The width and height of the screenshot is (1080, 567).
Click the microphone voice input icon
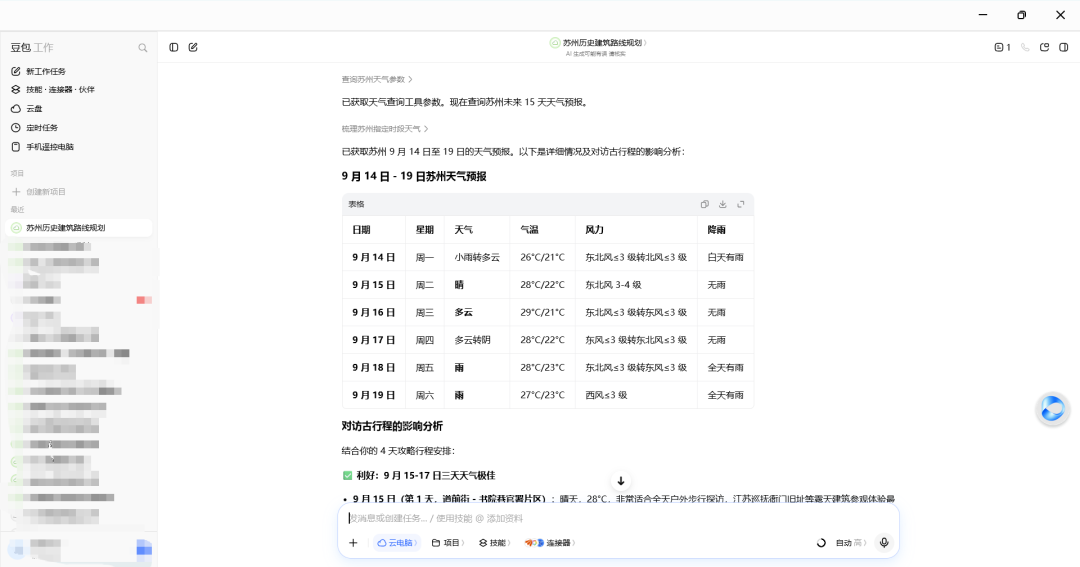pos(884,543)
